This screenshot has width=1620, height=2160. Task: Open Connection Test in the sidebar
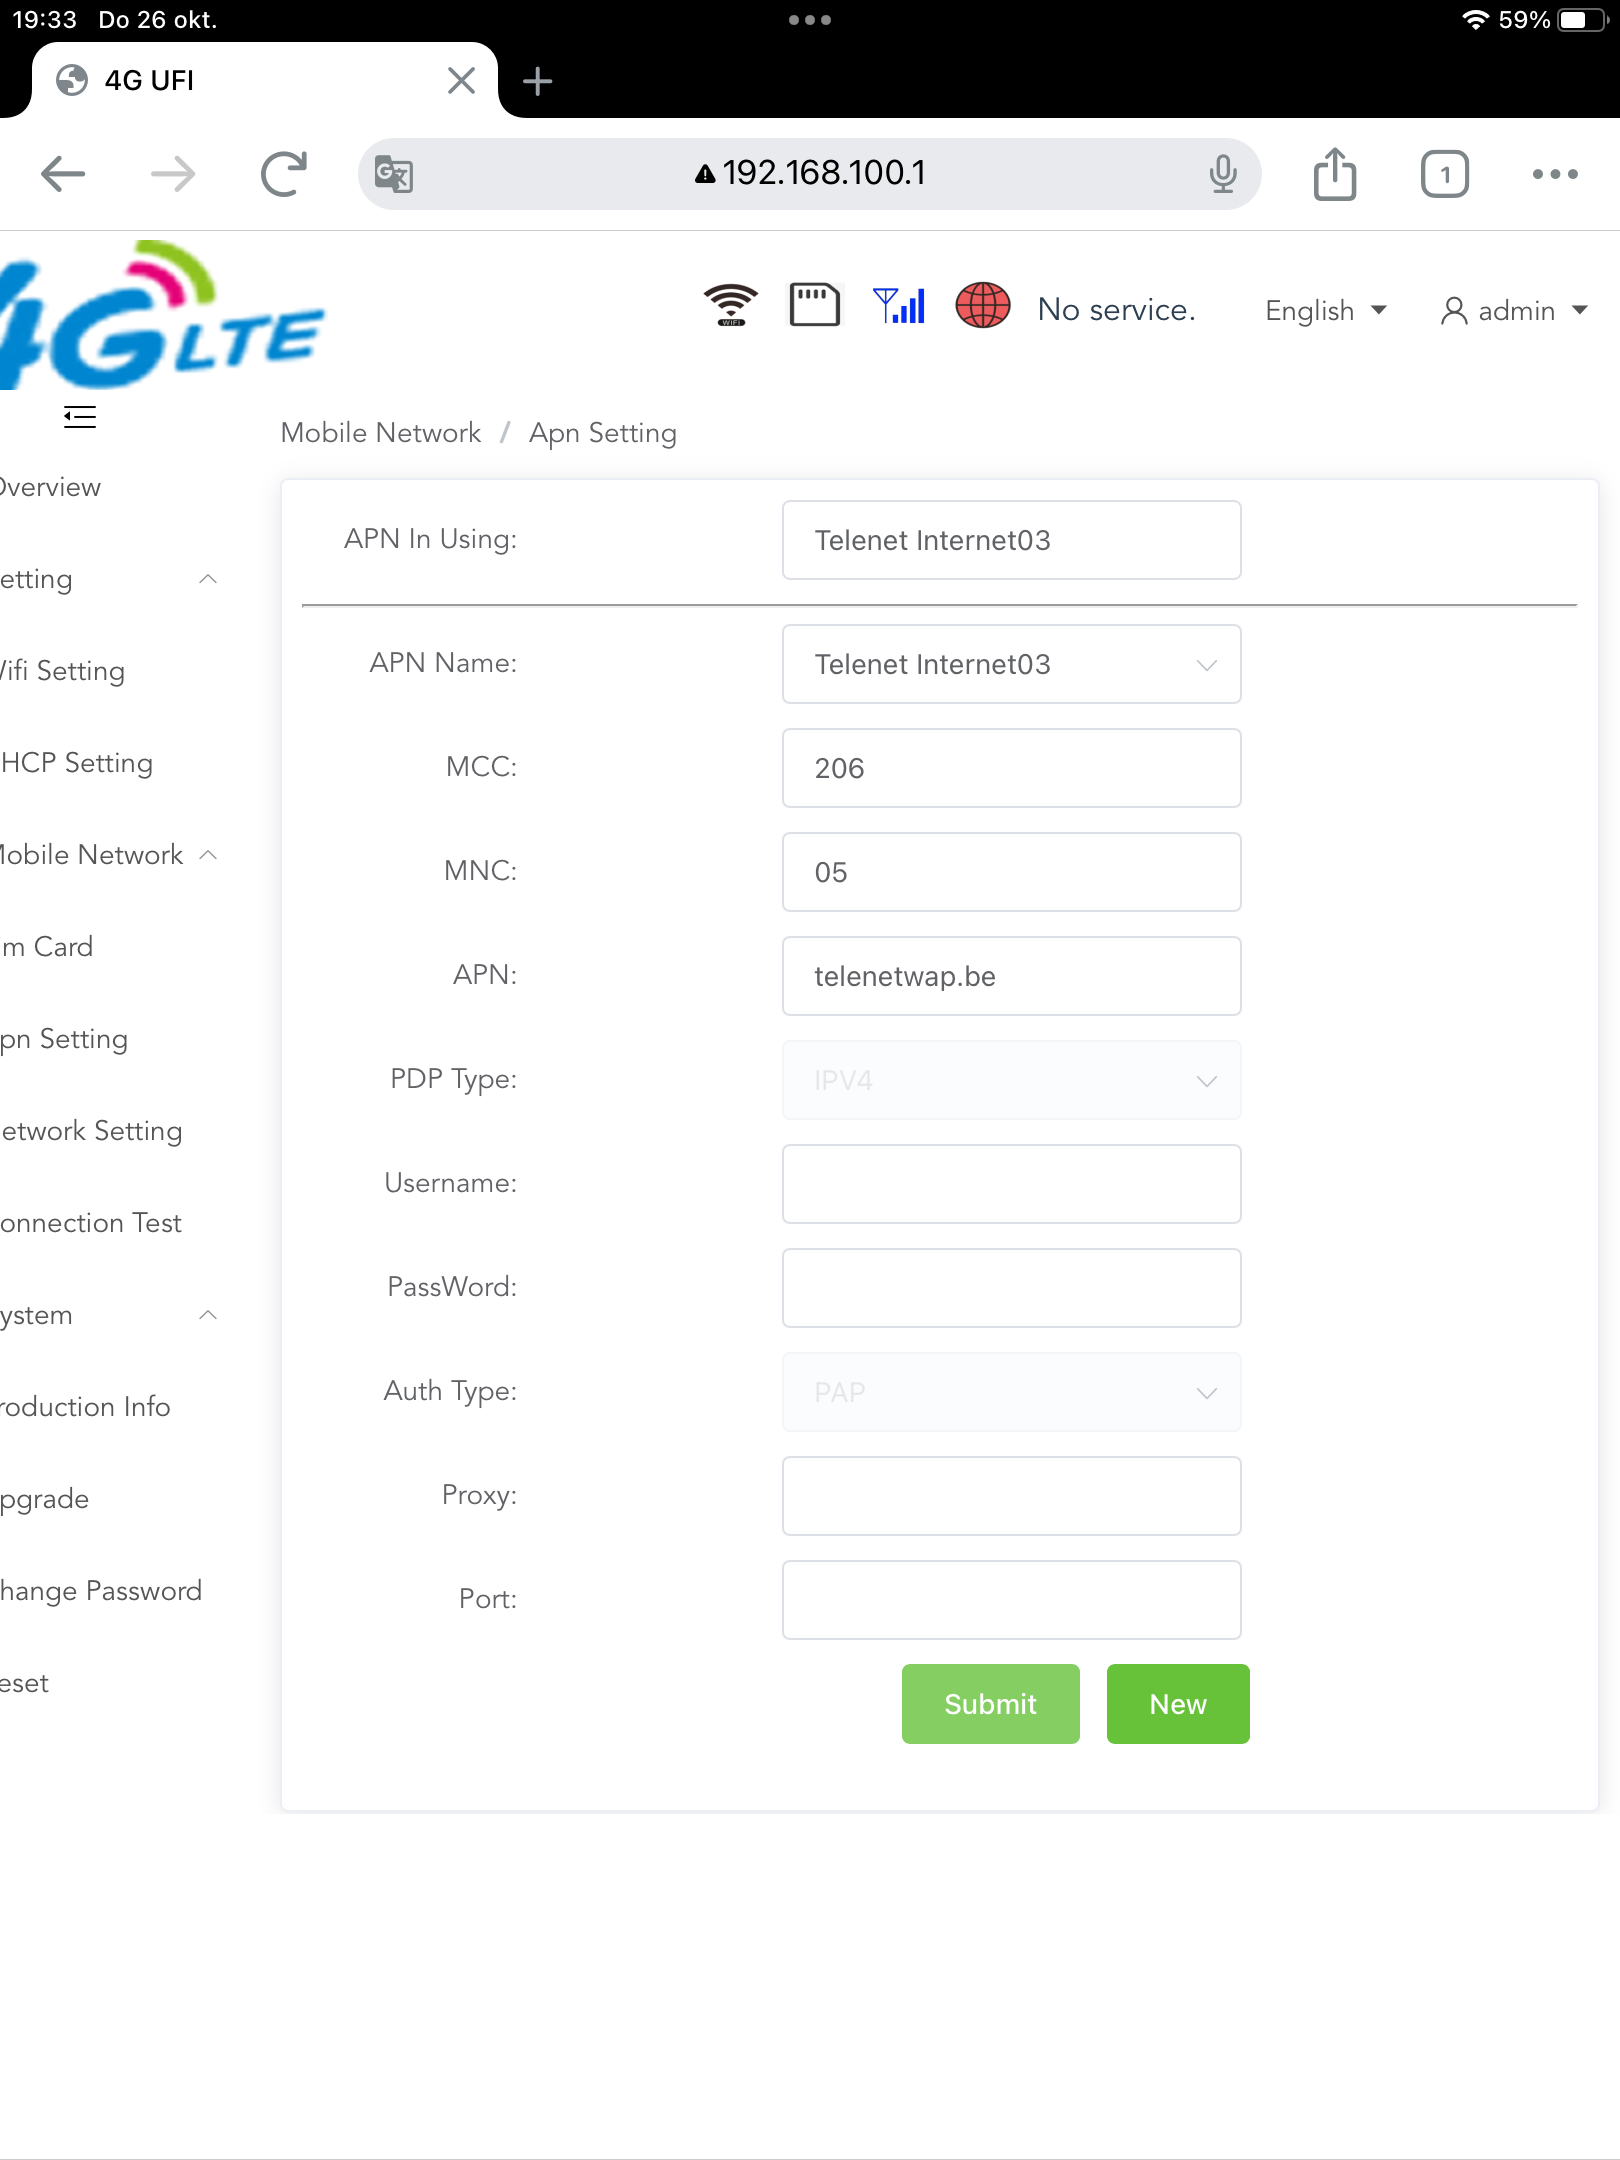92,1223
